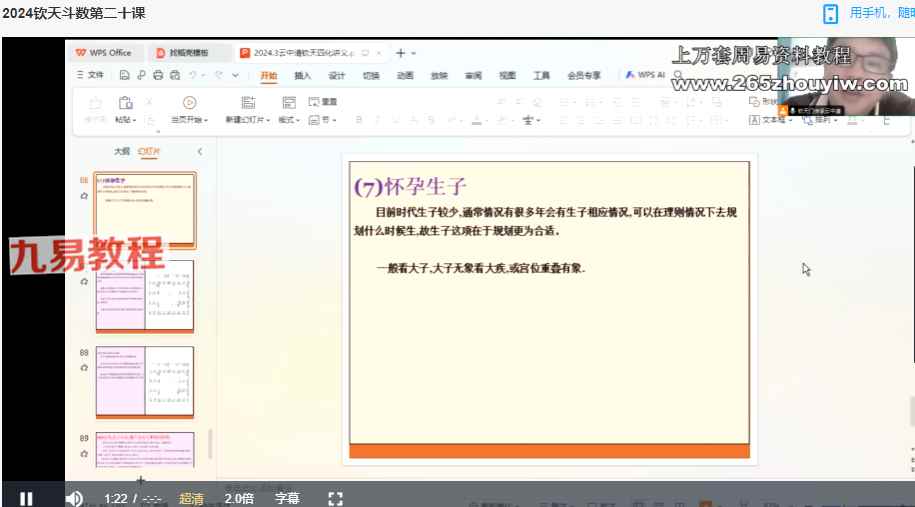
Task: Collapse the slide thumbnail panel arrow
Action: pyautogui.click(x=199, y=151)
